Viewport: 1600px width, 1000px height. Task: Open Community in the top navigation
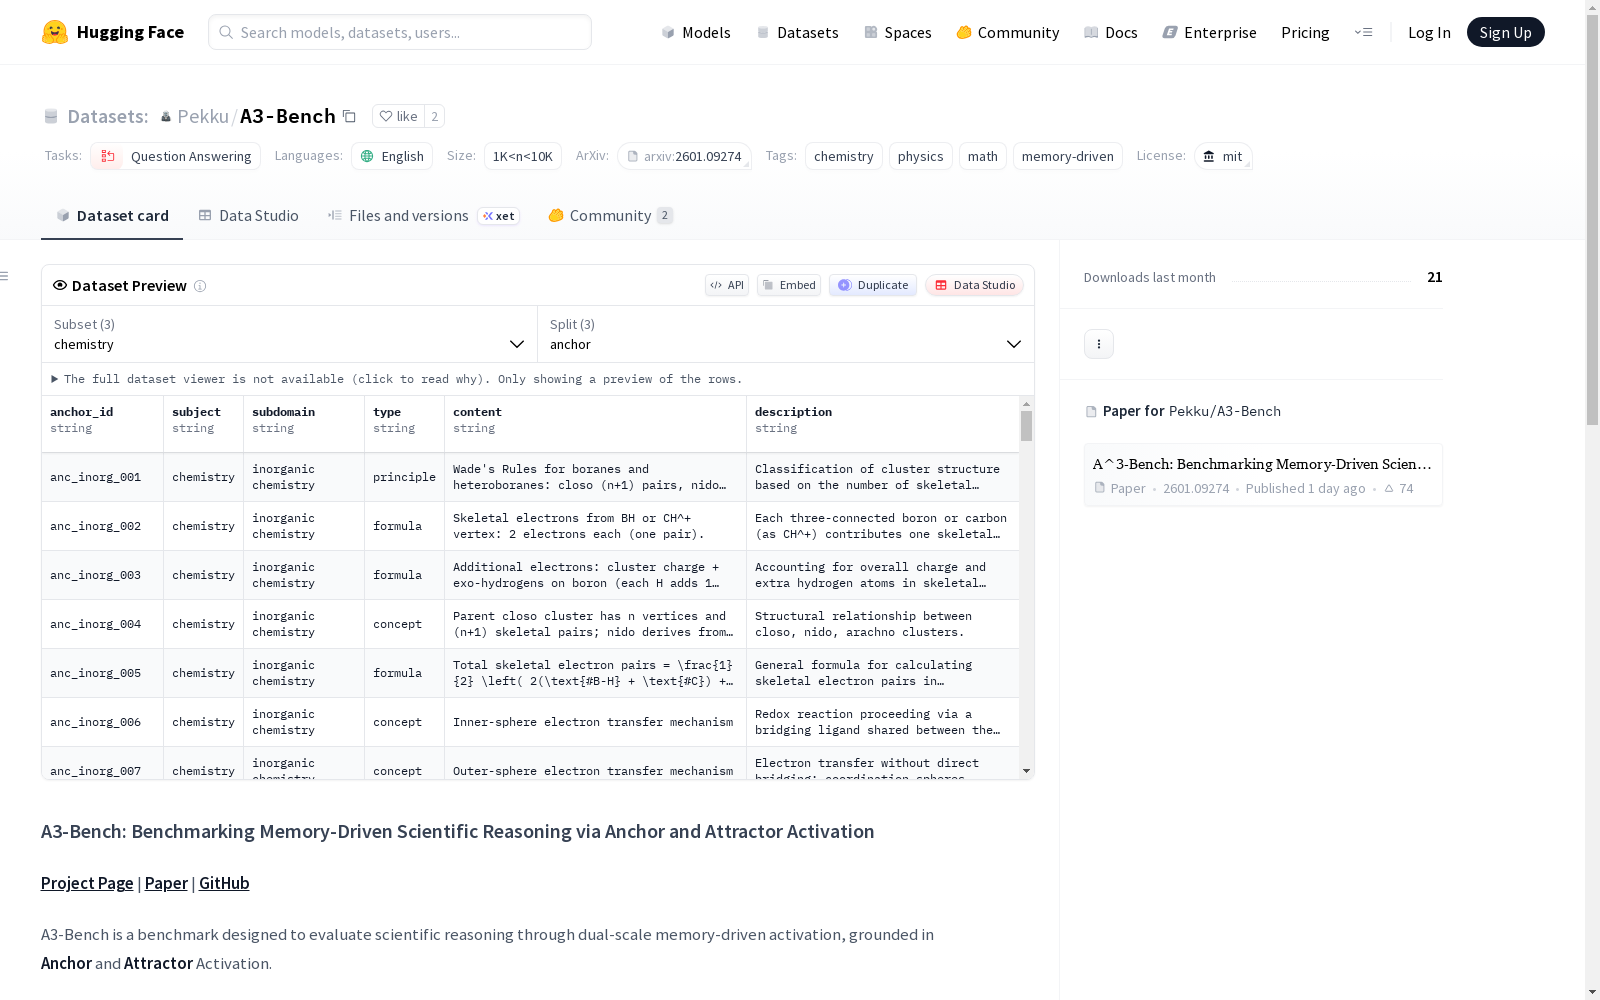point(1008,32)
